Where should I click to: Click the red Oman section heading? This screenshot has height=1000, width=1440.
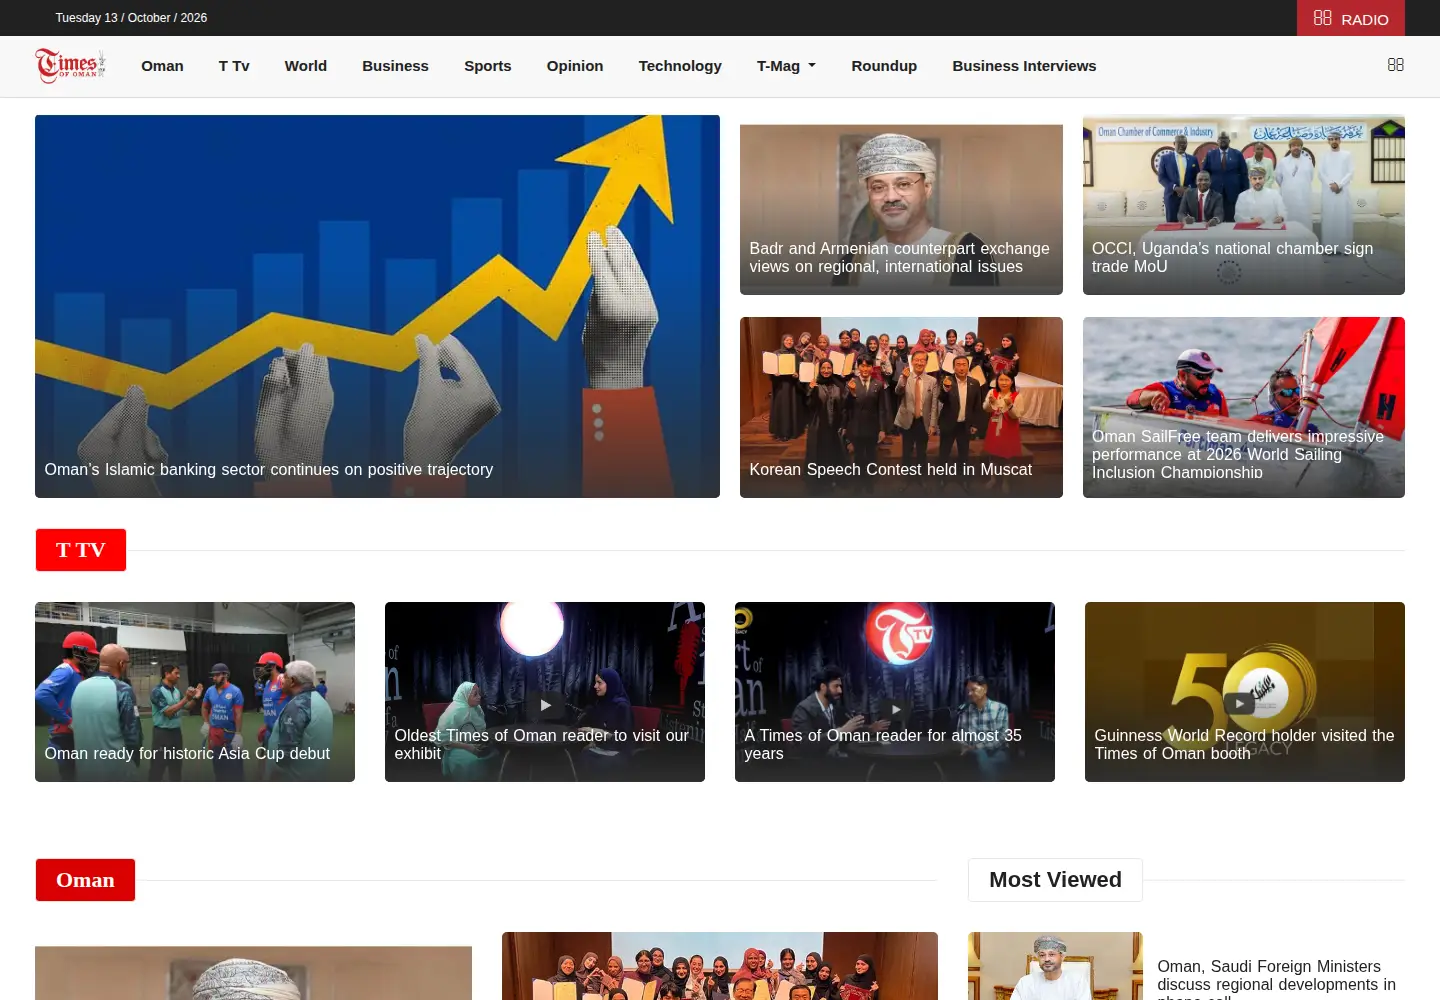(x=85, y=880)
